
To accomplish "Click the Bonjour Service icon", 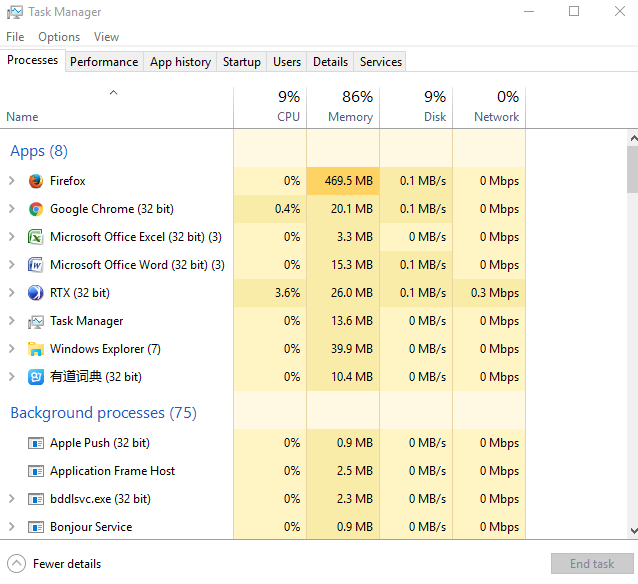I will tap(36, 527).
